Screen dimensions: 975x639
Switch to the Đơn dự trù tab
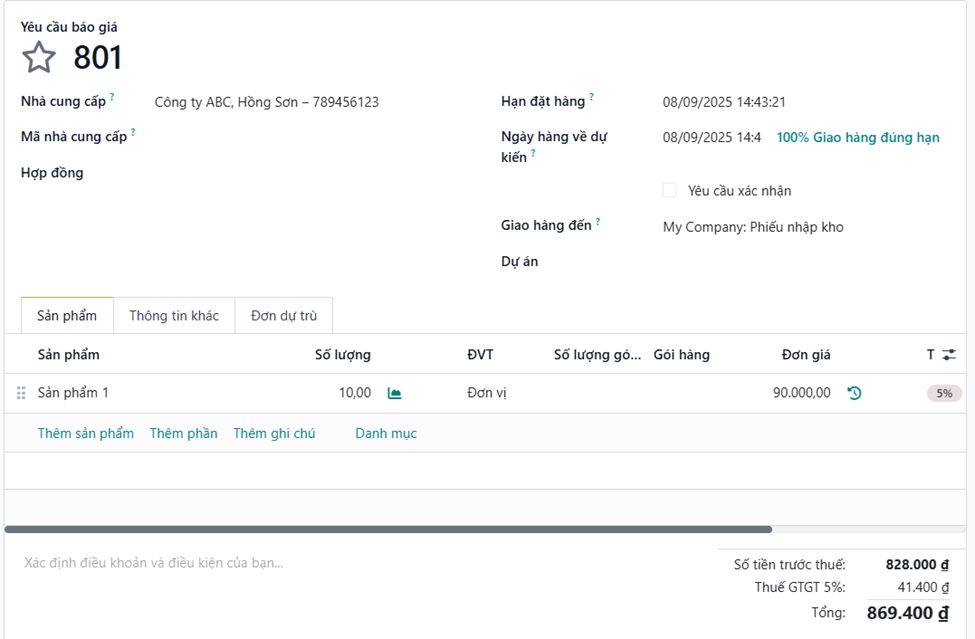(284, 316)
